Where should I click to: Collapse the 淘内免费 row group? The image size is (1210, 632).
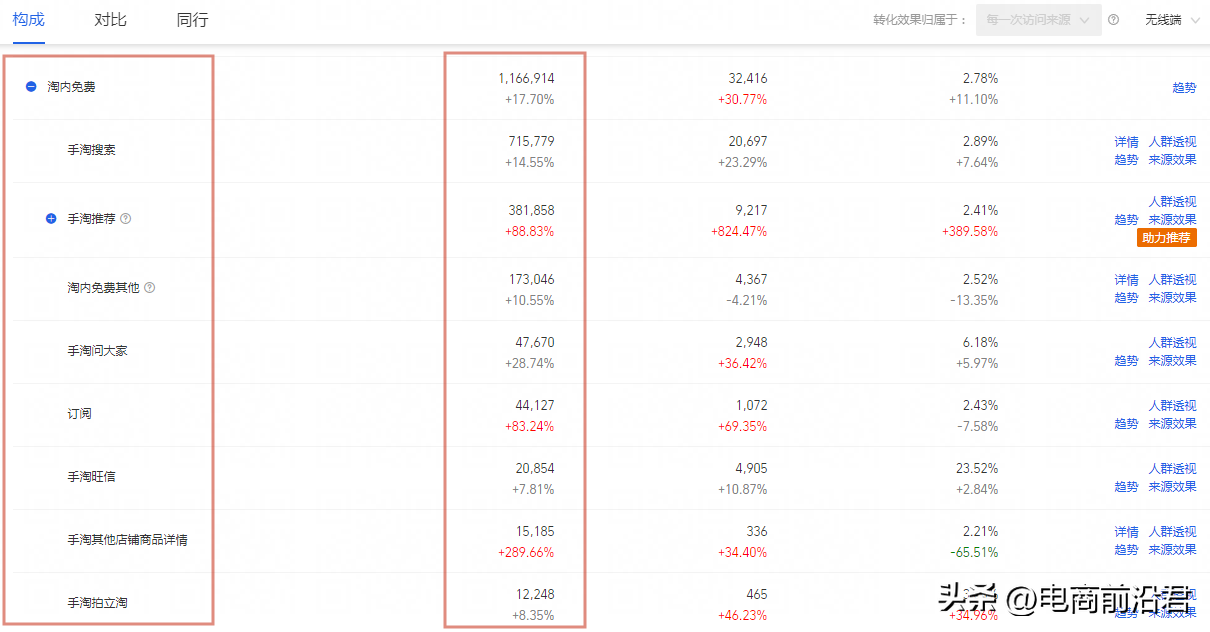coord(31,87)
